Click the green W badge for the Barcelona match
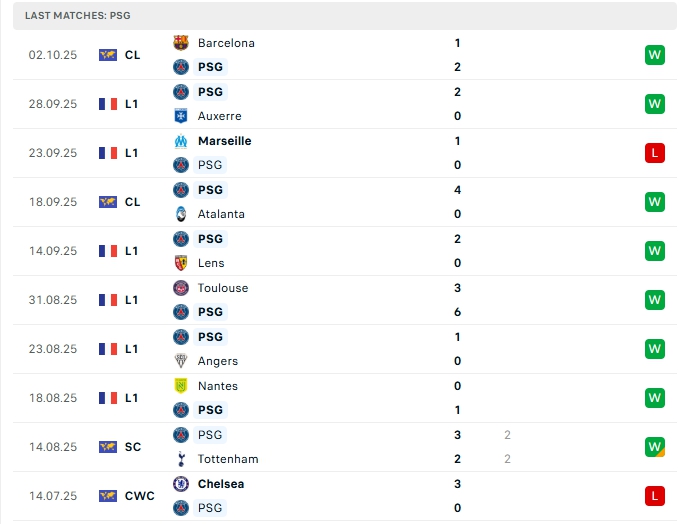The height and width of the screenshot is (524, 681). point(655,55)
